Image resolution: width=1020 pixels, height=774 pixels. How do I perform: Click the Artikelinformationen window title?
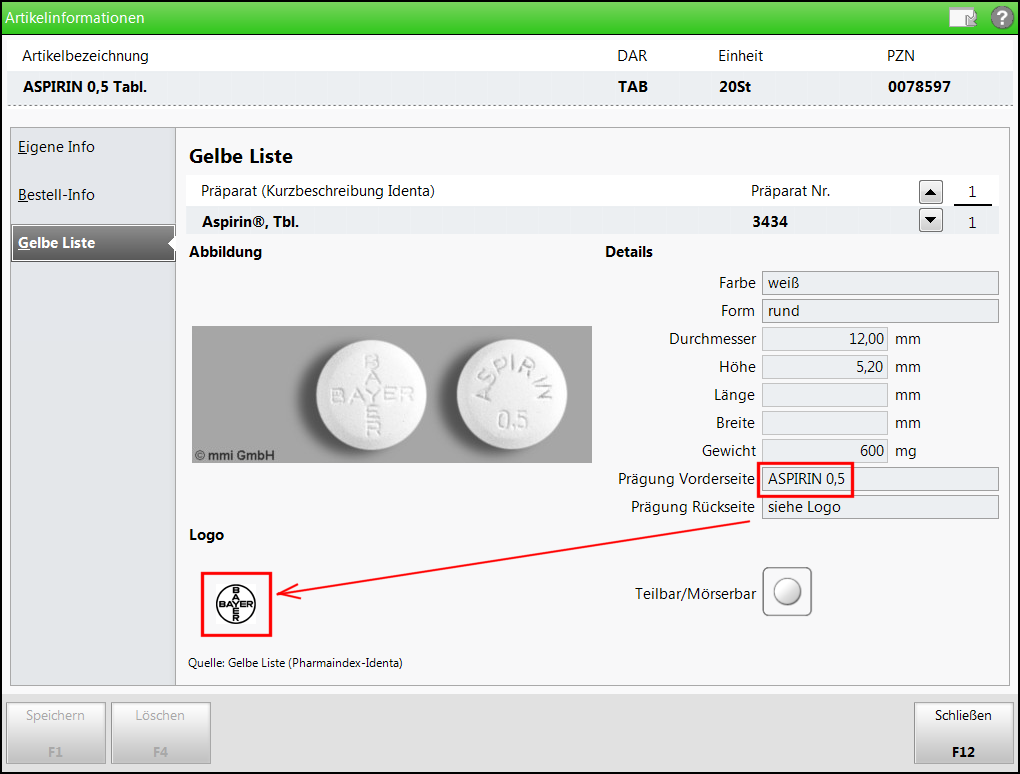75,18
